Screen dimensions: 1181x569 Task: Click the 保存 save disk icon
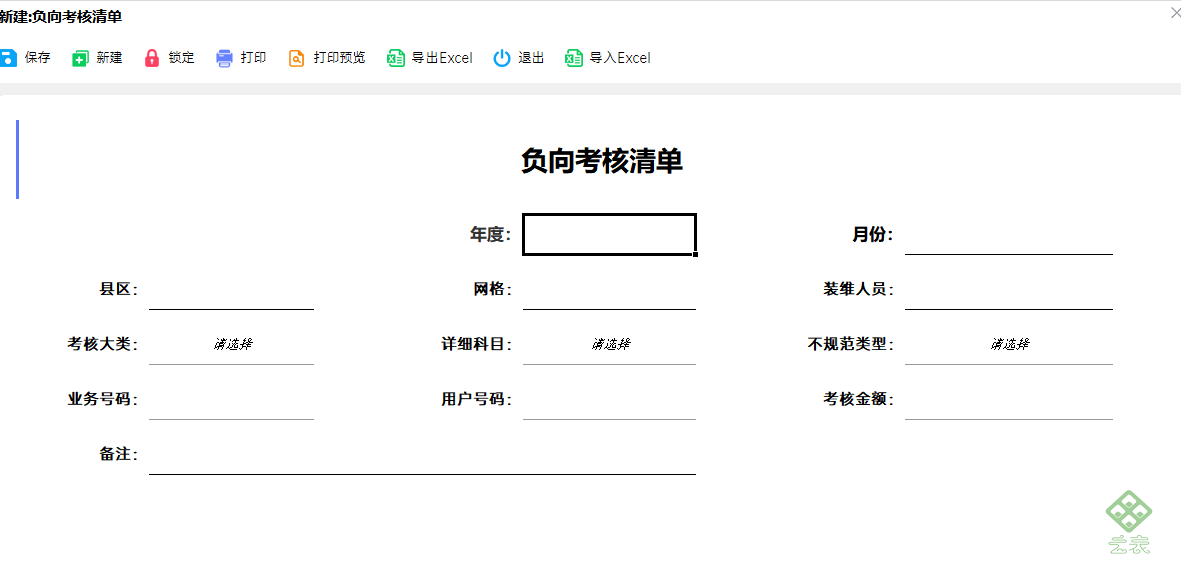pyautogui.click(x=8, y=58)
